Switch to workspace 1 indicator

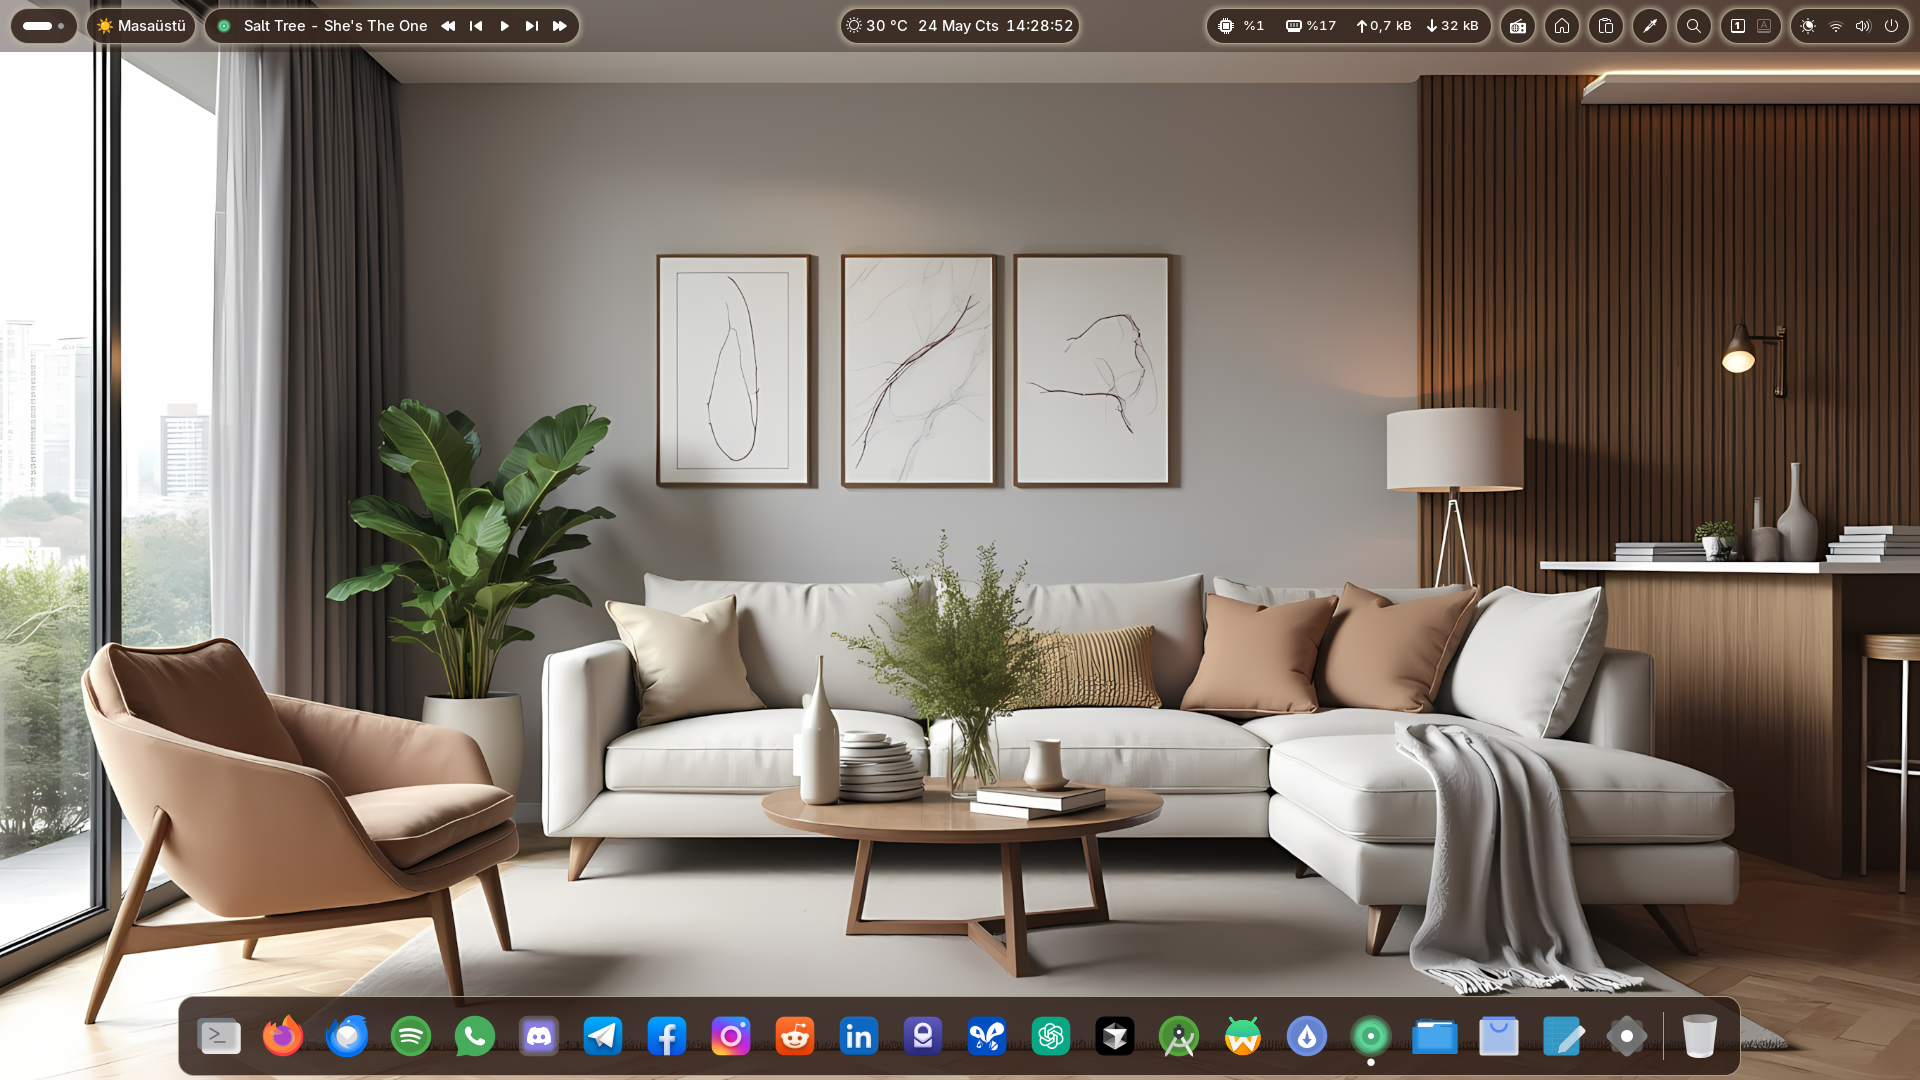(1738, 26)
